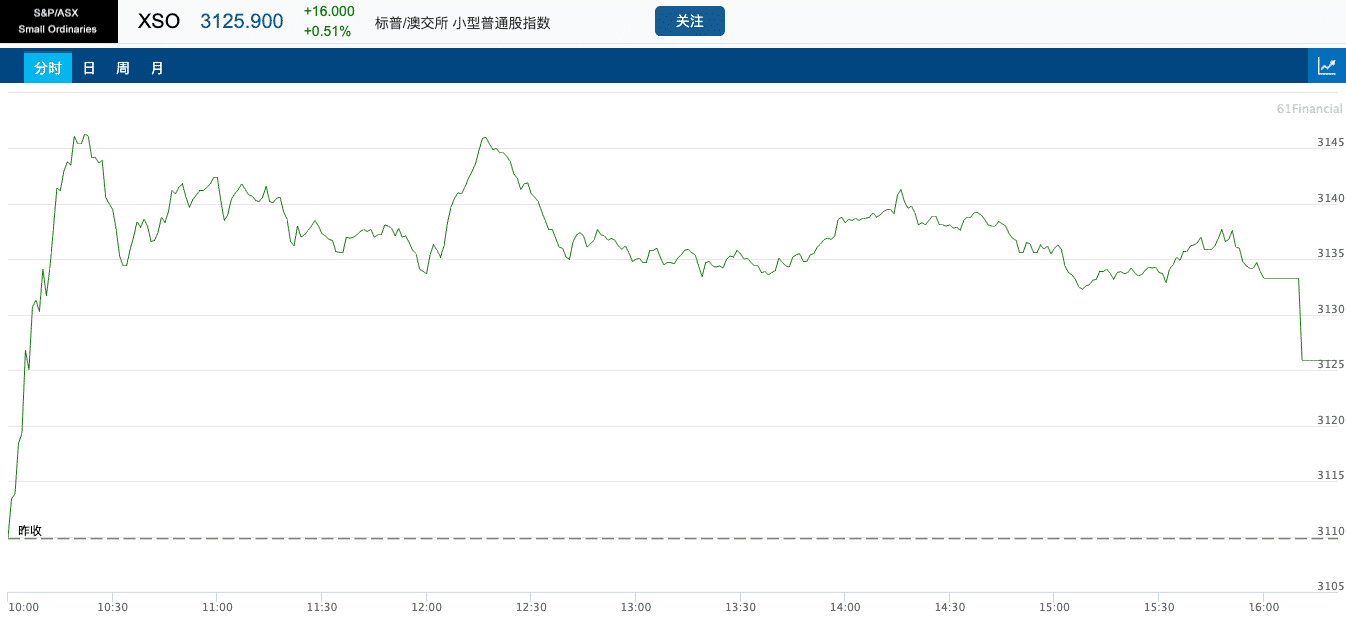Click the XSO ticker symbol

pos(158,21)
